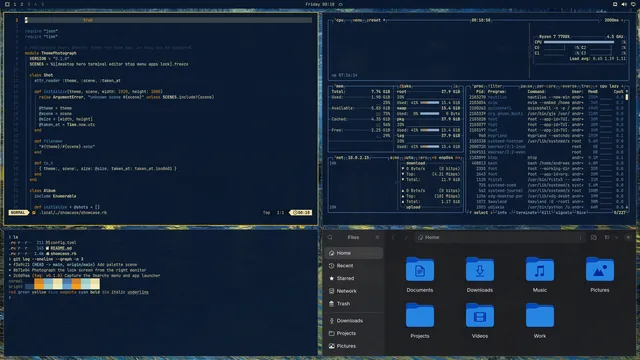Click the leftmost system tray icon

[615, 4]
